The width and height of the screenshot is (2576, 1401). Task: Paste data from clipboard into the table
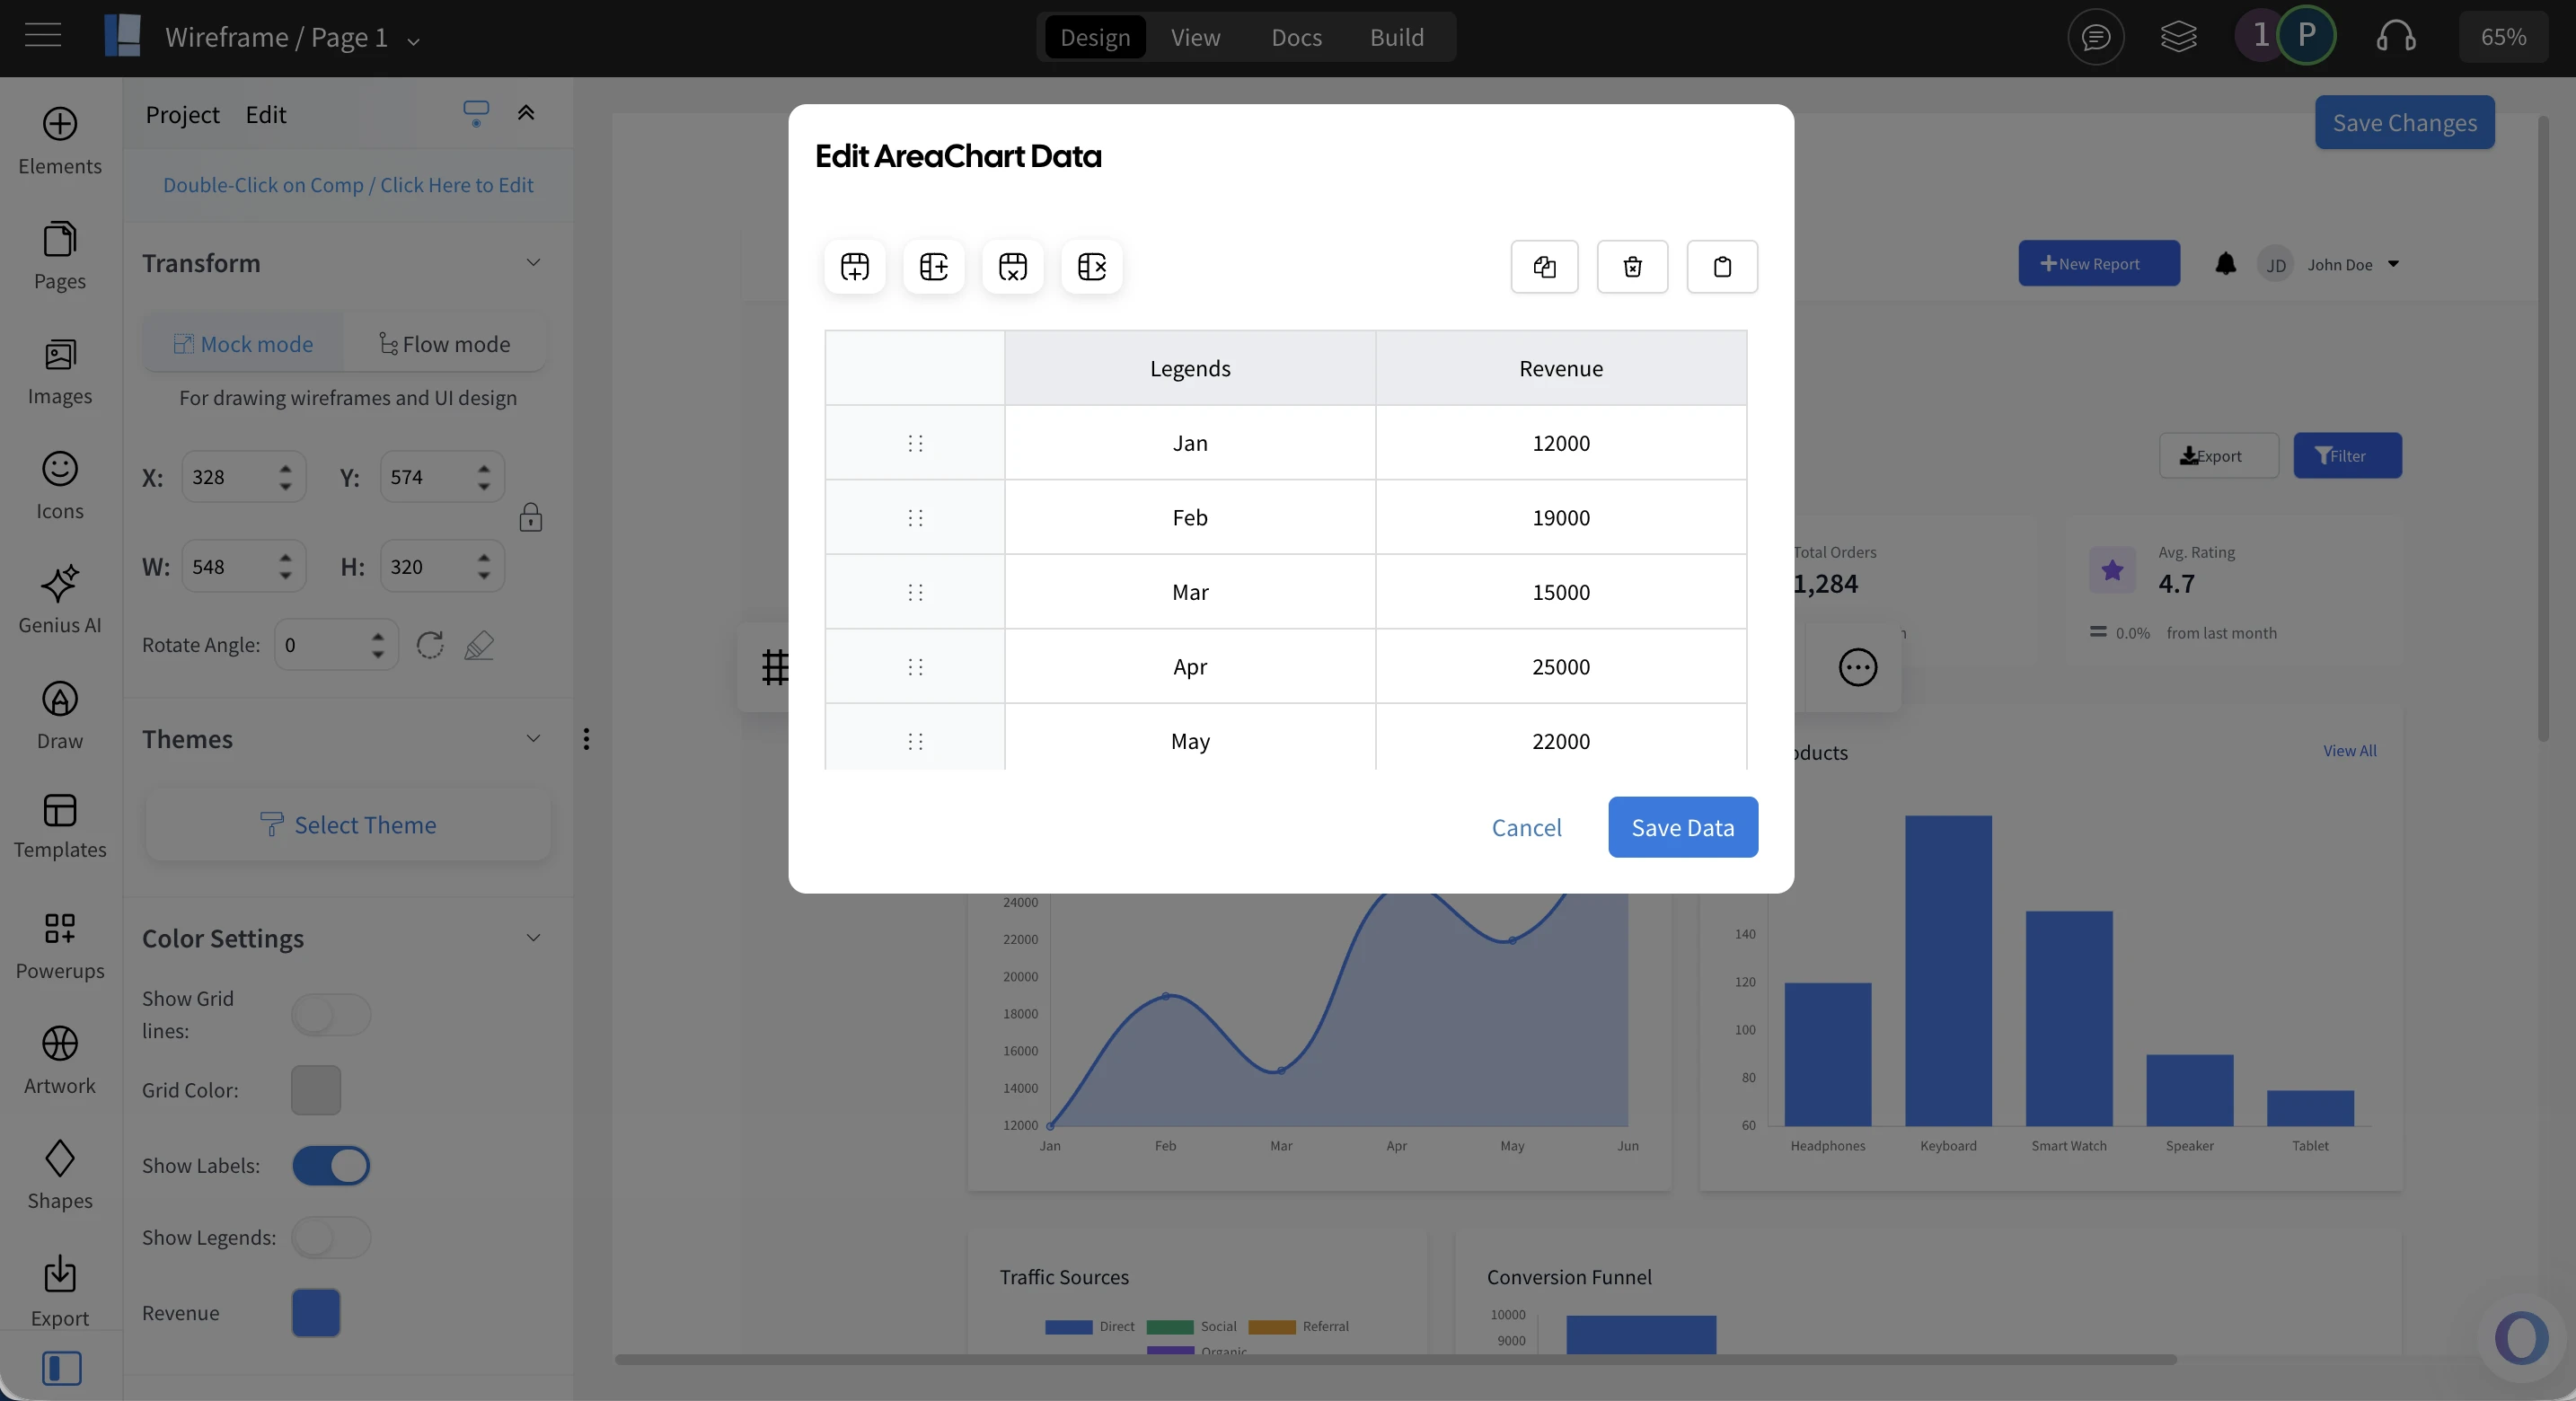tap(1722, 266)
